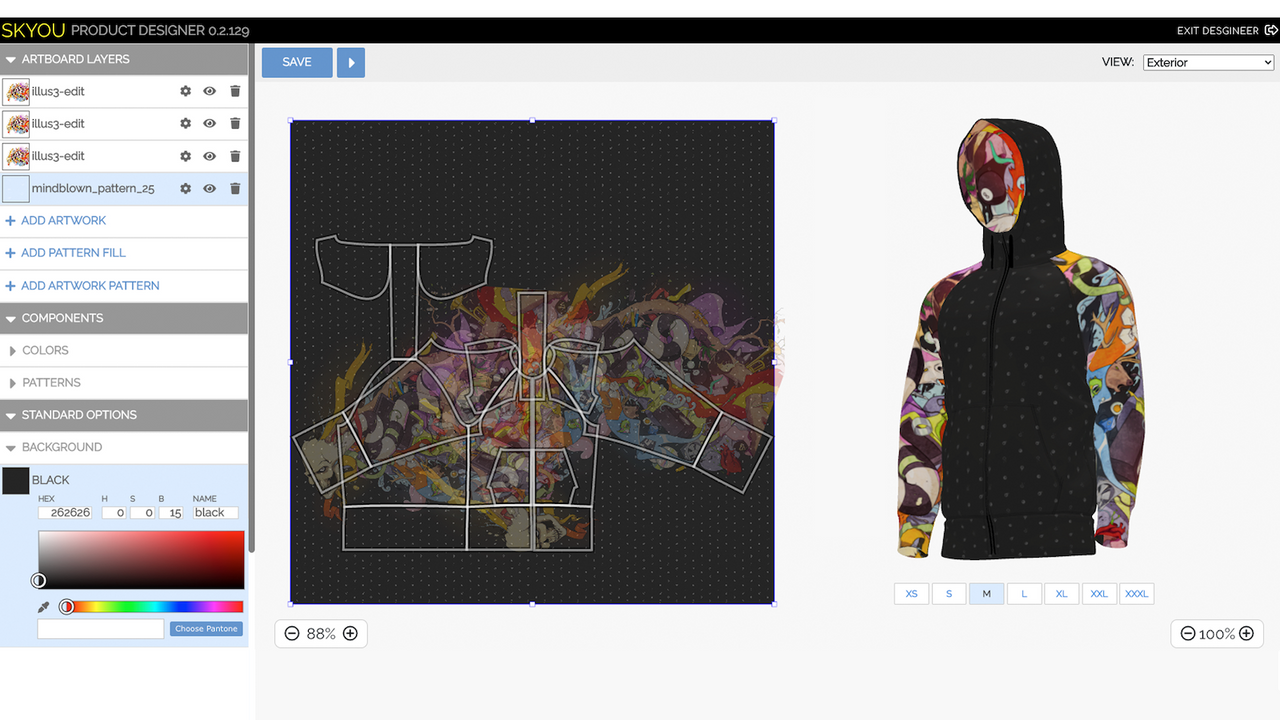Hide the third illus3-edit layer
Image resolution: width=1280 pixels, height=720 pixels.
(x=209, y=155)
